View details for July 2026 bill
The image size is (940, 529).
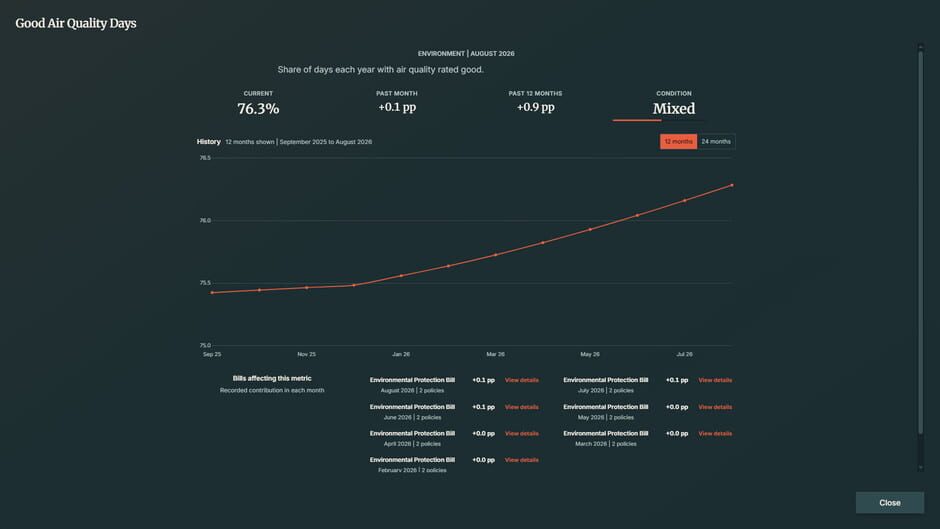click(715, 380)
